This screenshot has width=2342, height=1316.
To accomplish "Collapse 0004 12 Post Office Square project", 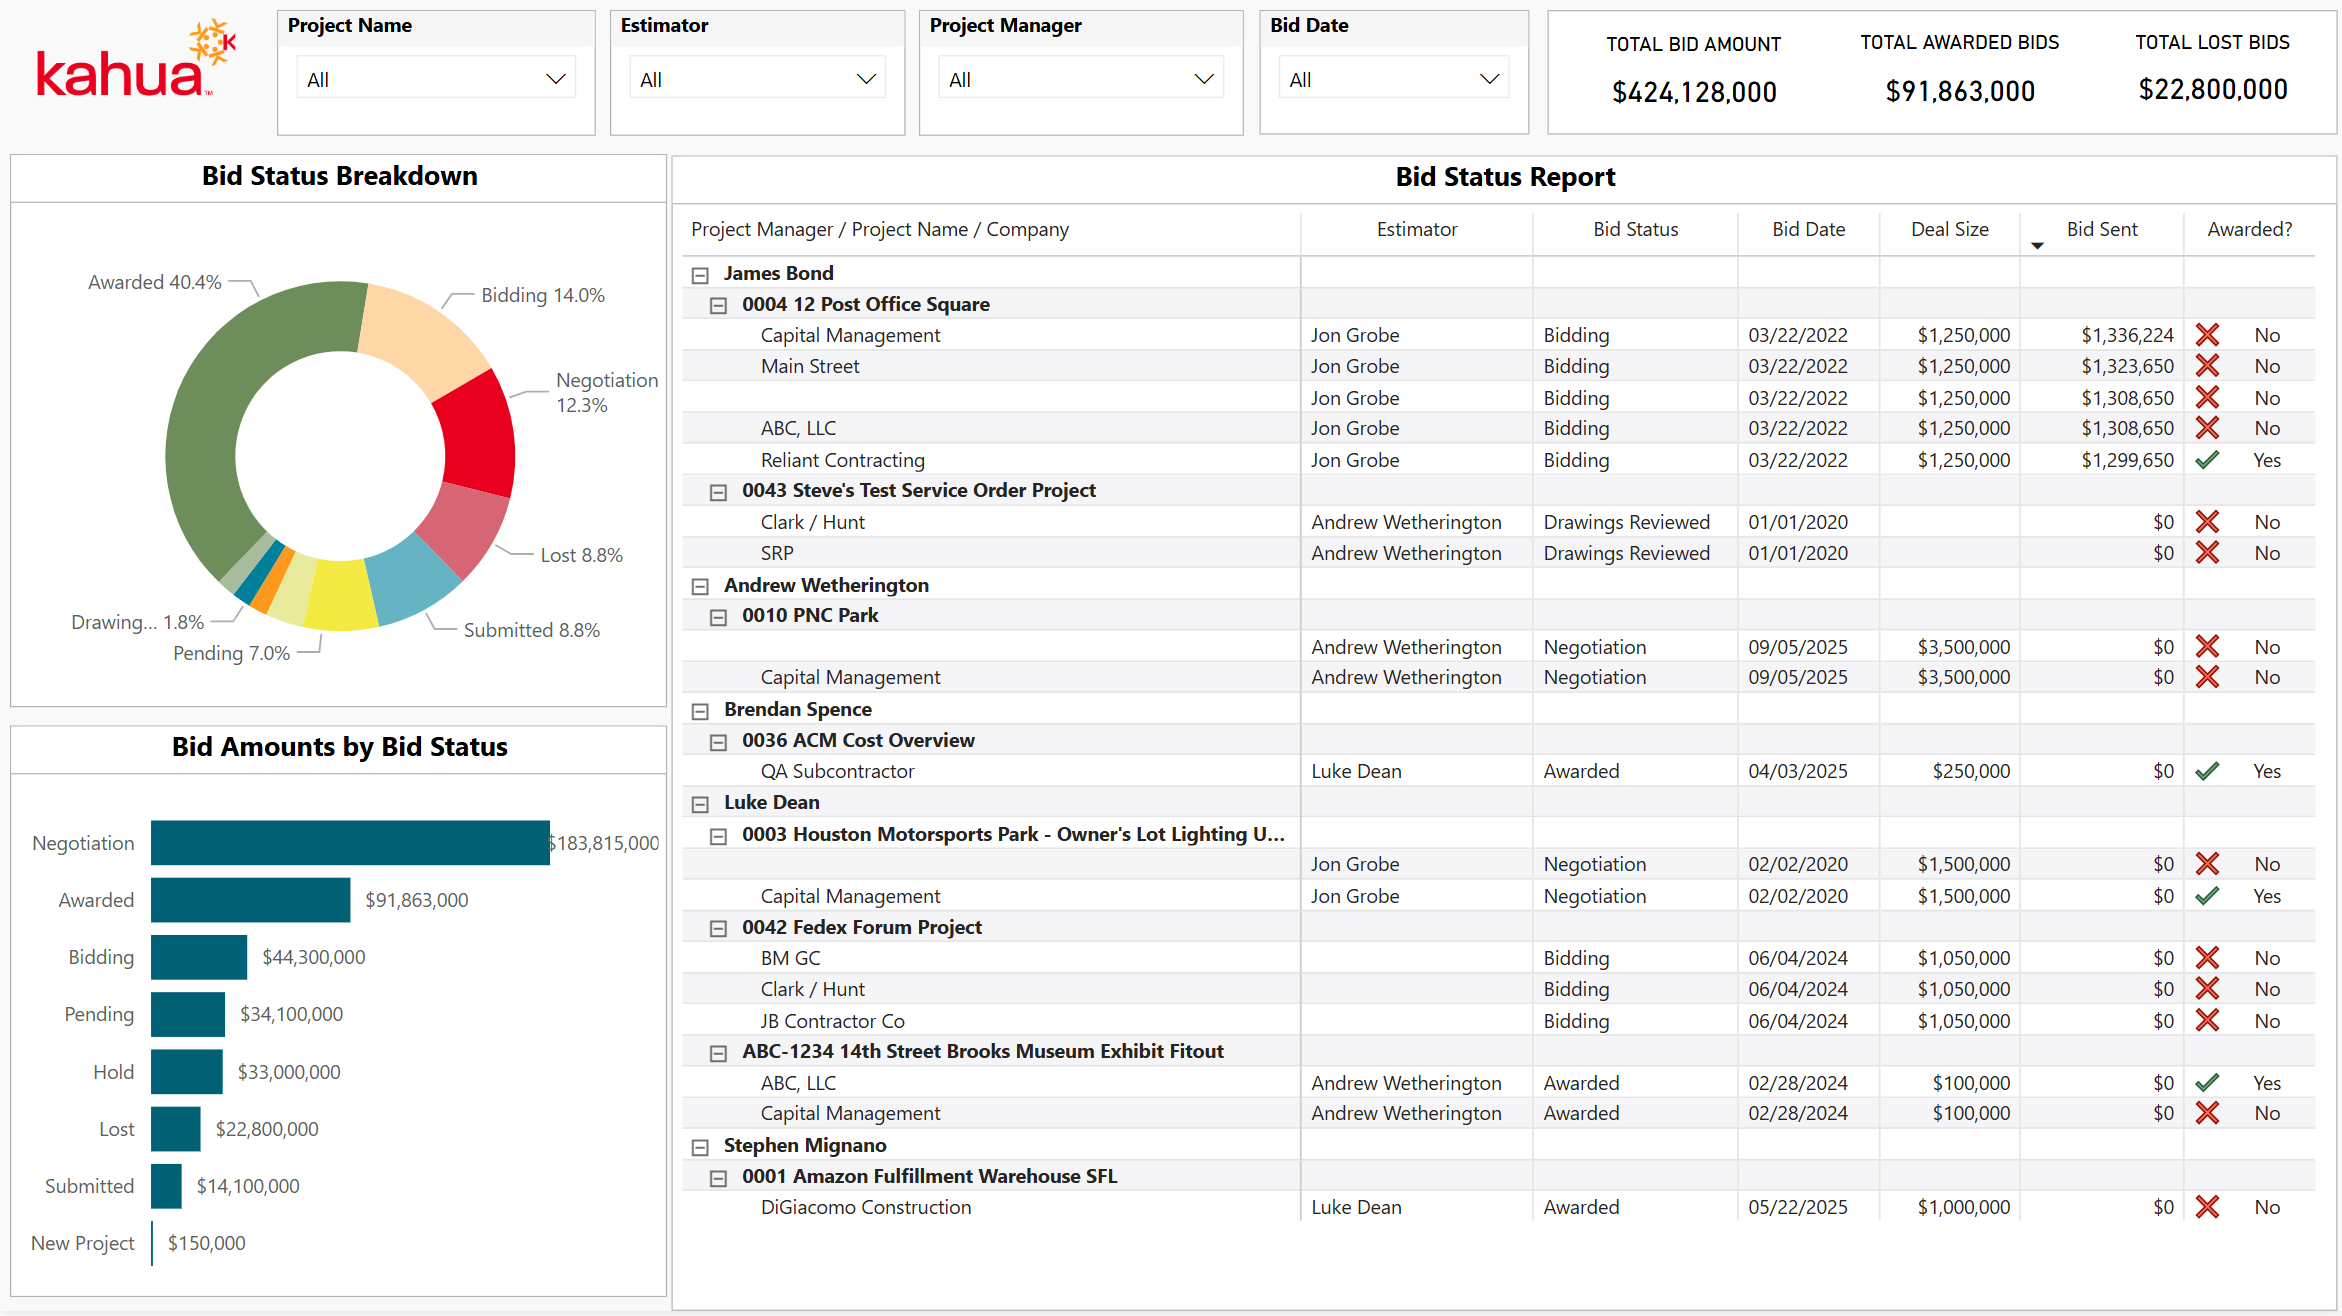I will click(x=718, y=306).
